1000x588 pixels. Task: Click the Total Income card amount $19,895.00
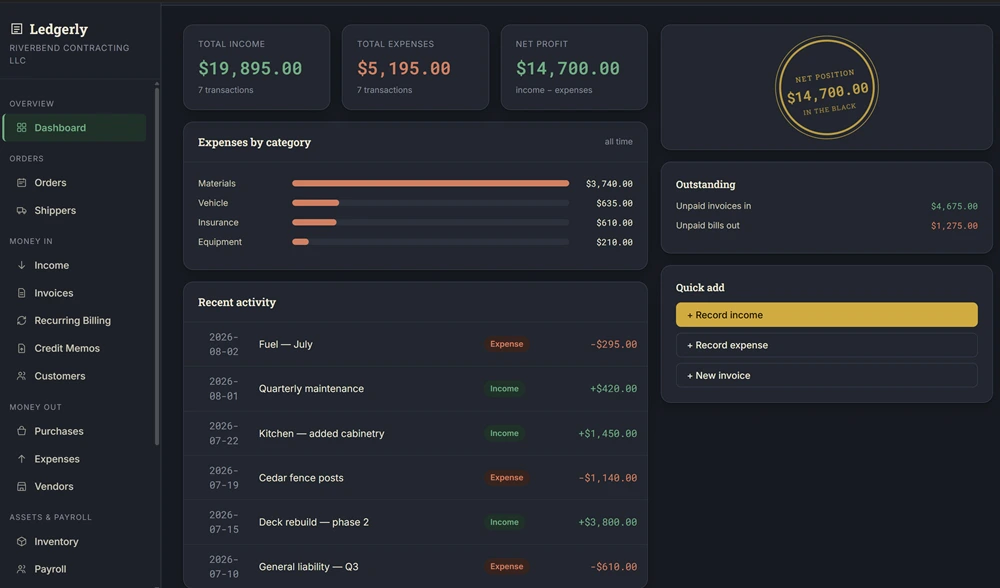(x=250, y=68)
